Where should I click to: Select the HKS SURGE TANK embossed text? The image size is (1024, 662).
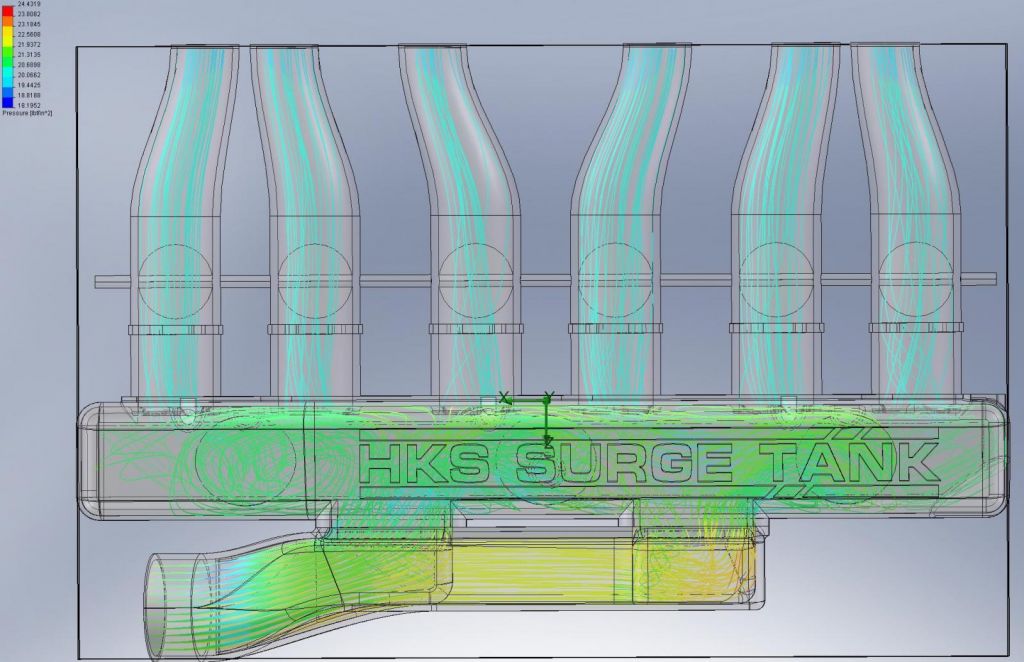(x=648, y=463)
